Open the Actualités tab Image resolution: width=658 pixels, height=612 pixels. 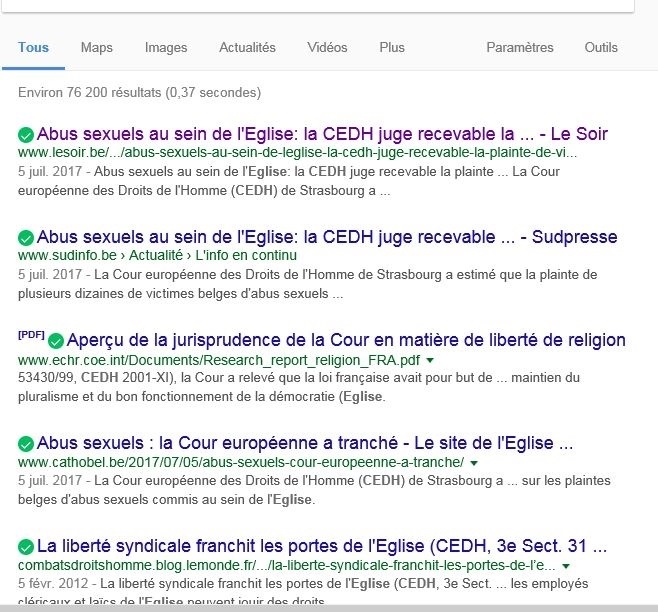(247, 47)
